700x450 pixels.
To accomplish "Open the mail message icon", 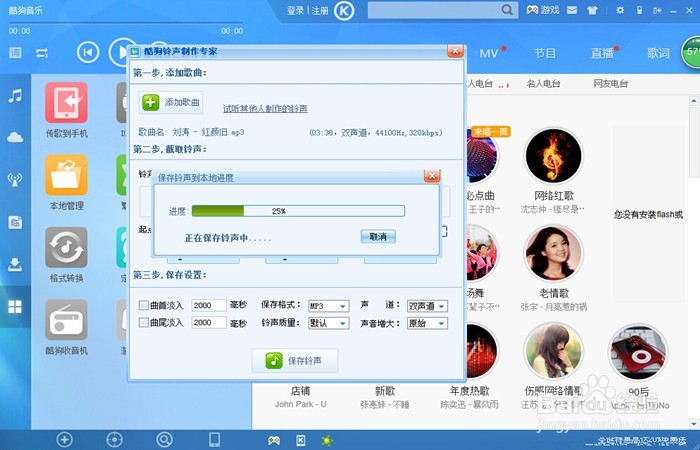I will click(572, 10).
